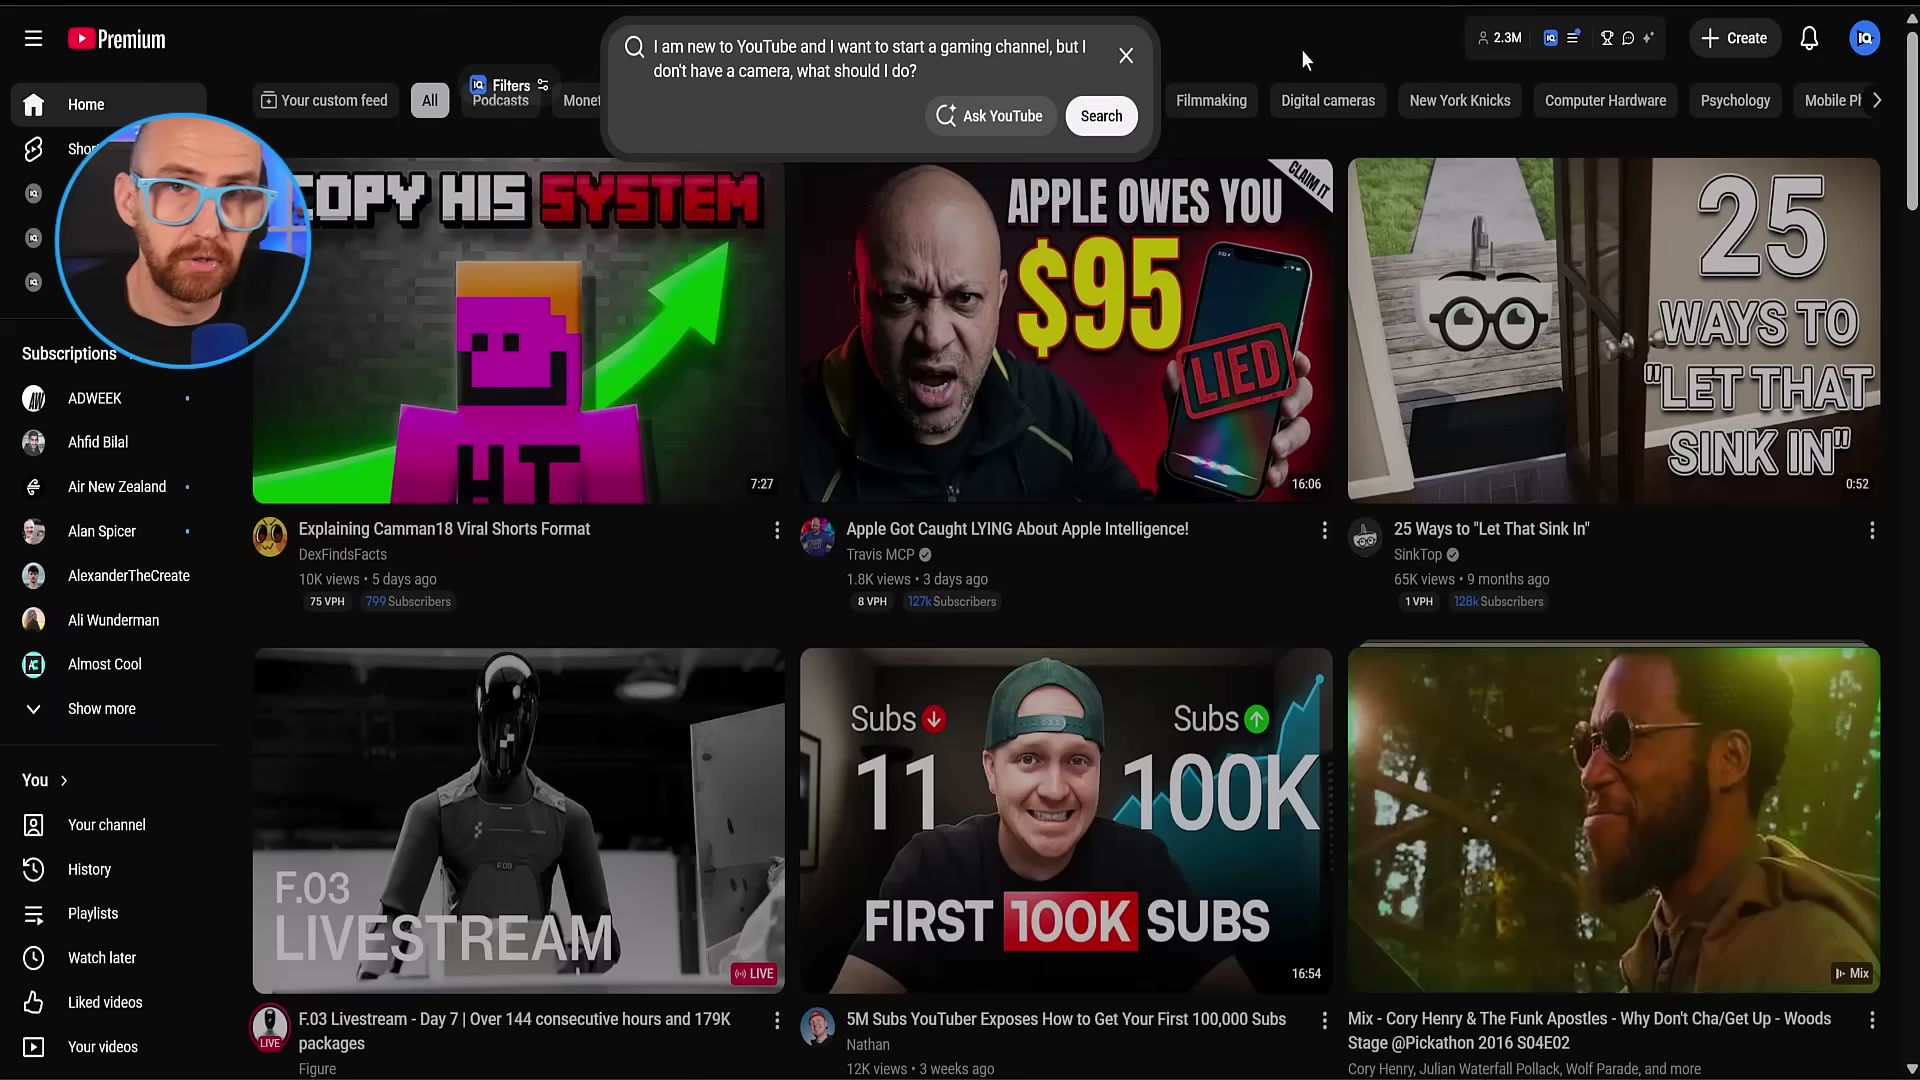Screen dimensions: 1920x1080
Task: Click the Ask YouTube button
Action: coord(990,116)
